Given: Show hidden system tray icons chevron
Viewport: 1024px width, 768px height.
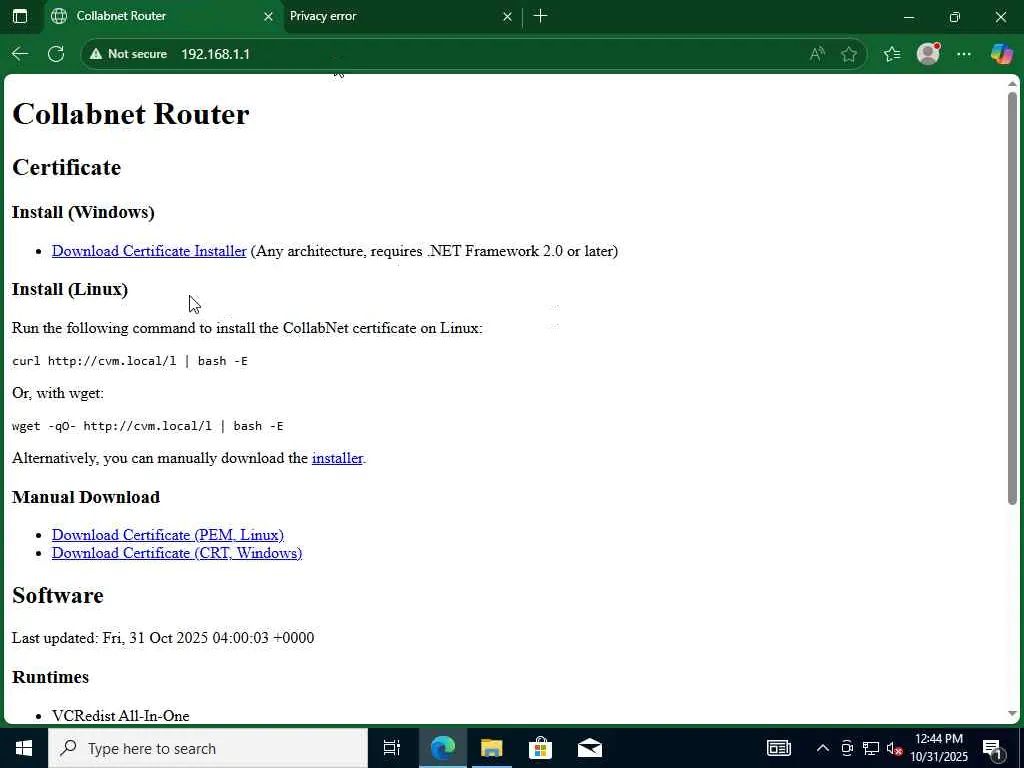Looking at the screenshot, I should (823, 748).
